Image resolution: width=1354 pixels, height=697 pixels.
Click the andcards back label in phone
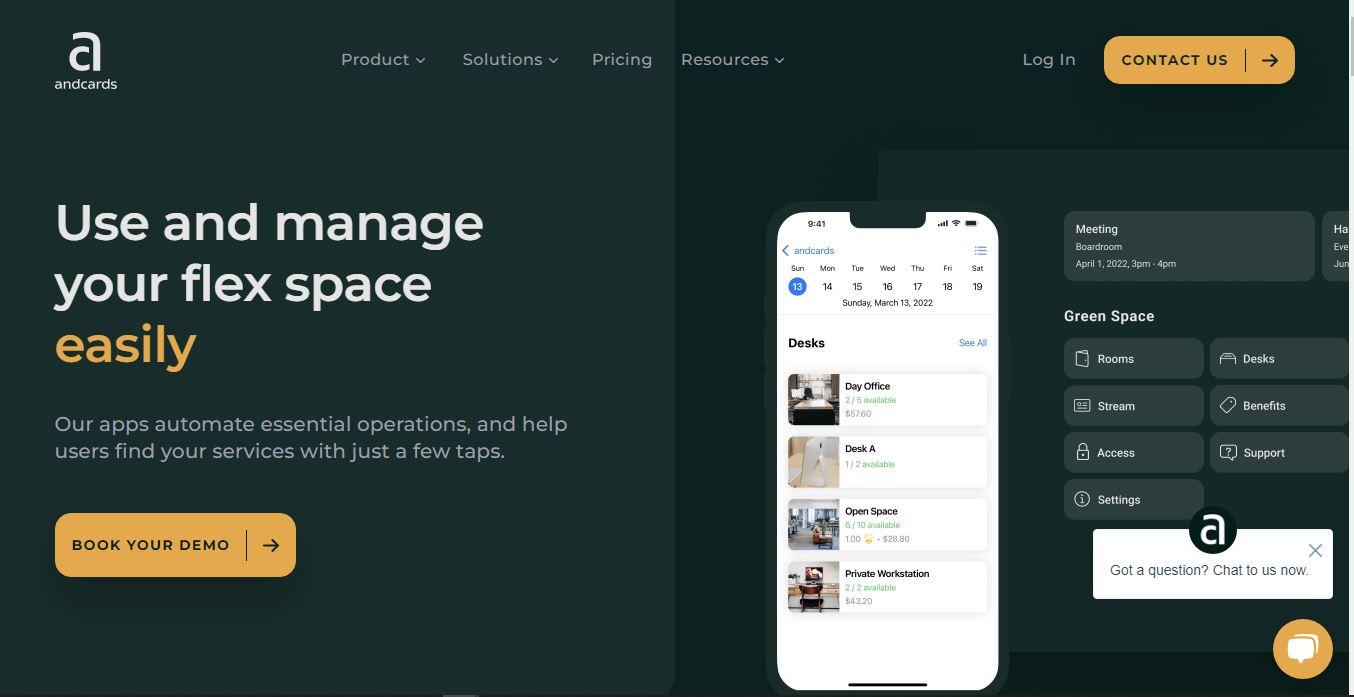tap(814, 251)
